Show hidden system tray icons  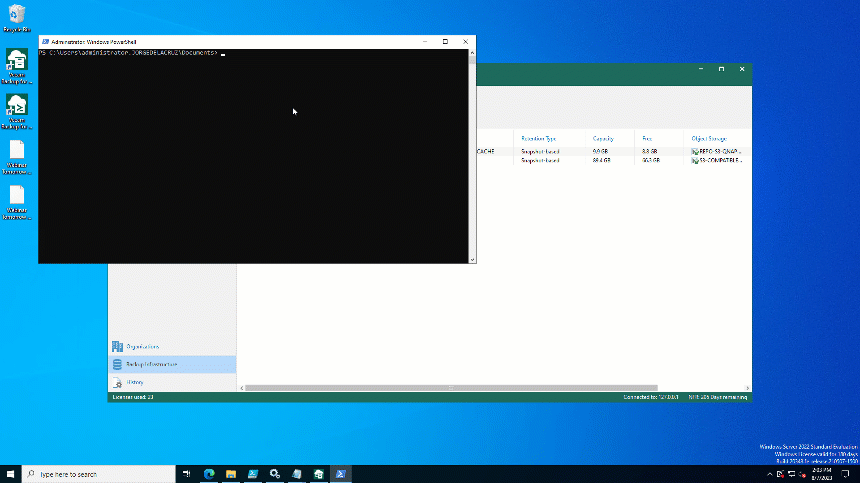point(770,474)
